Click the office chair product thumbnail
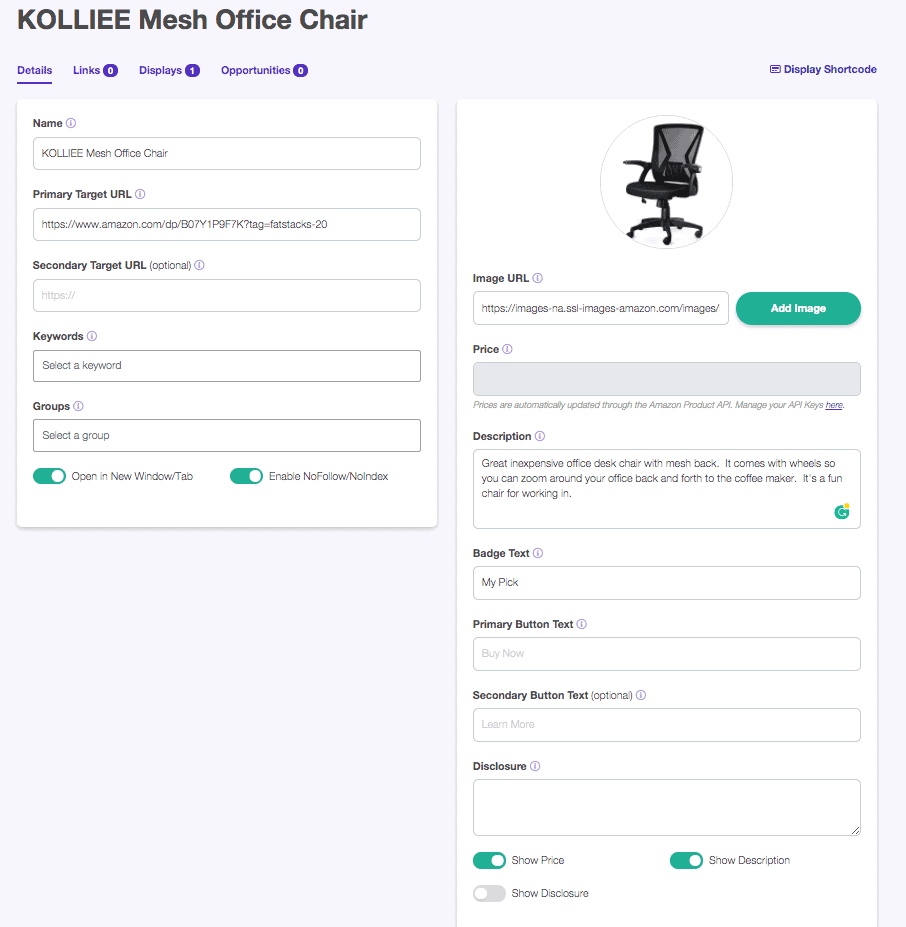 [x=666, y=182]
